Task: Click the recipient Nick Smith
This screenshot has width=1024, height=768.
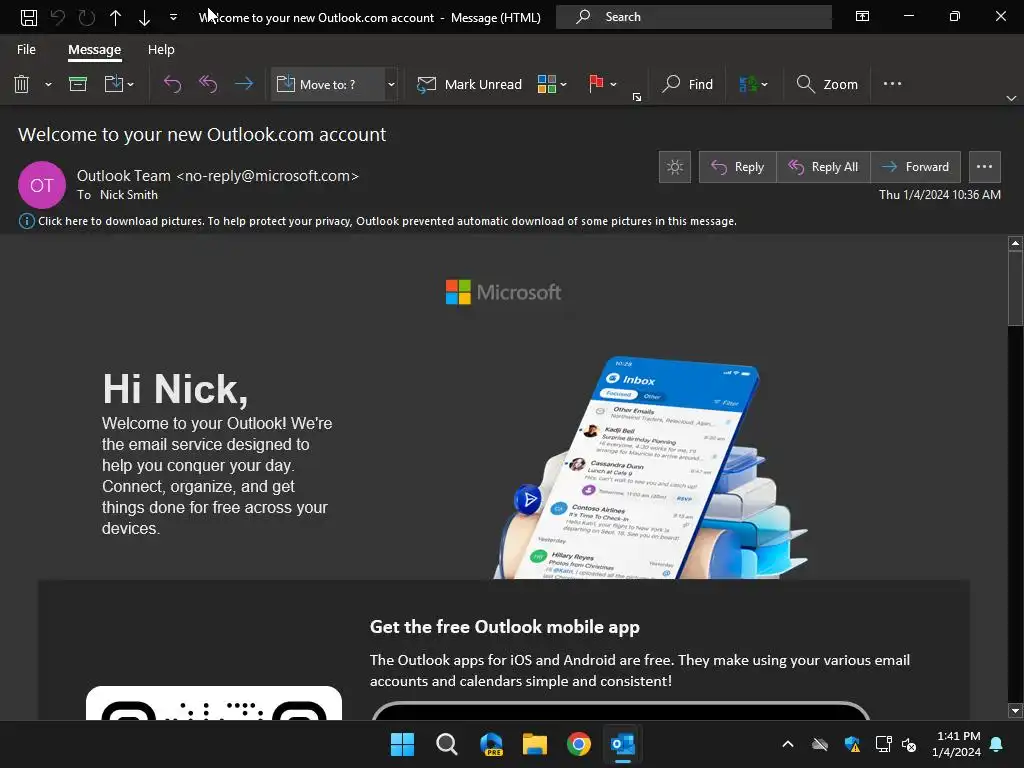Action: tap(129, 195)
